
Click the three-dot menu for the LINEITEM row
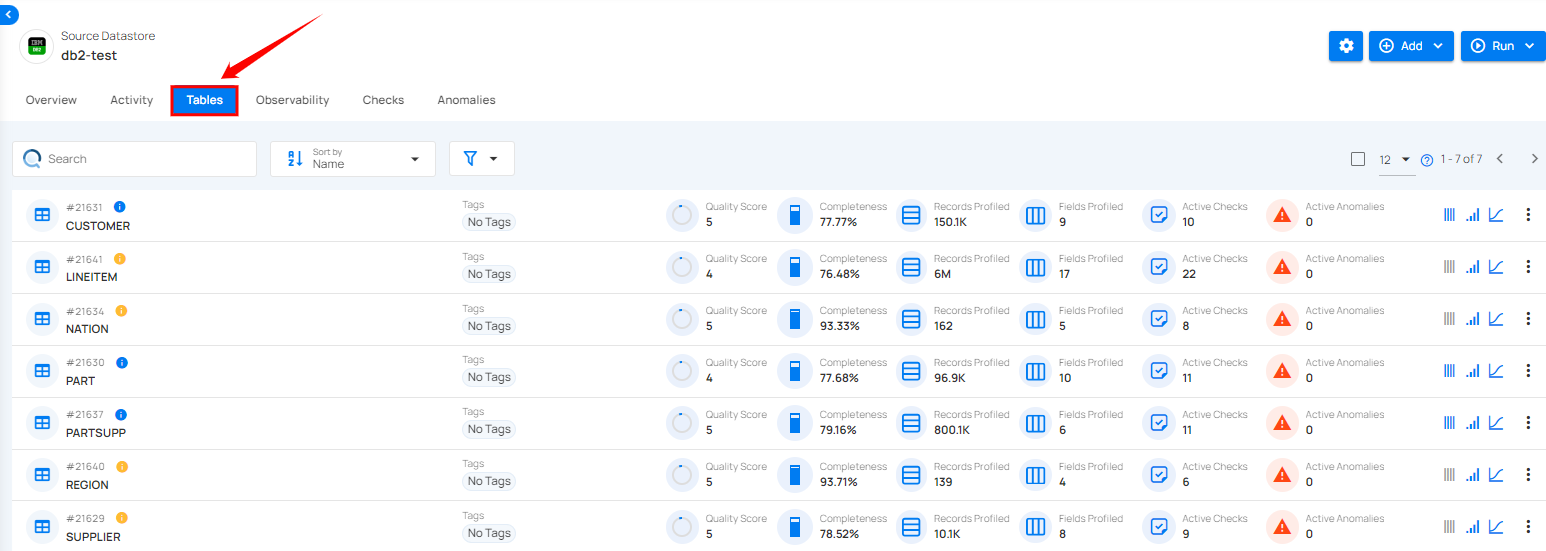point(1527,266)
